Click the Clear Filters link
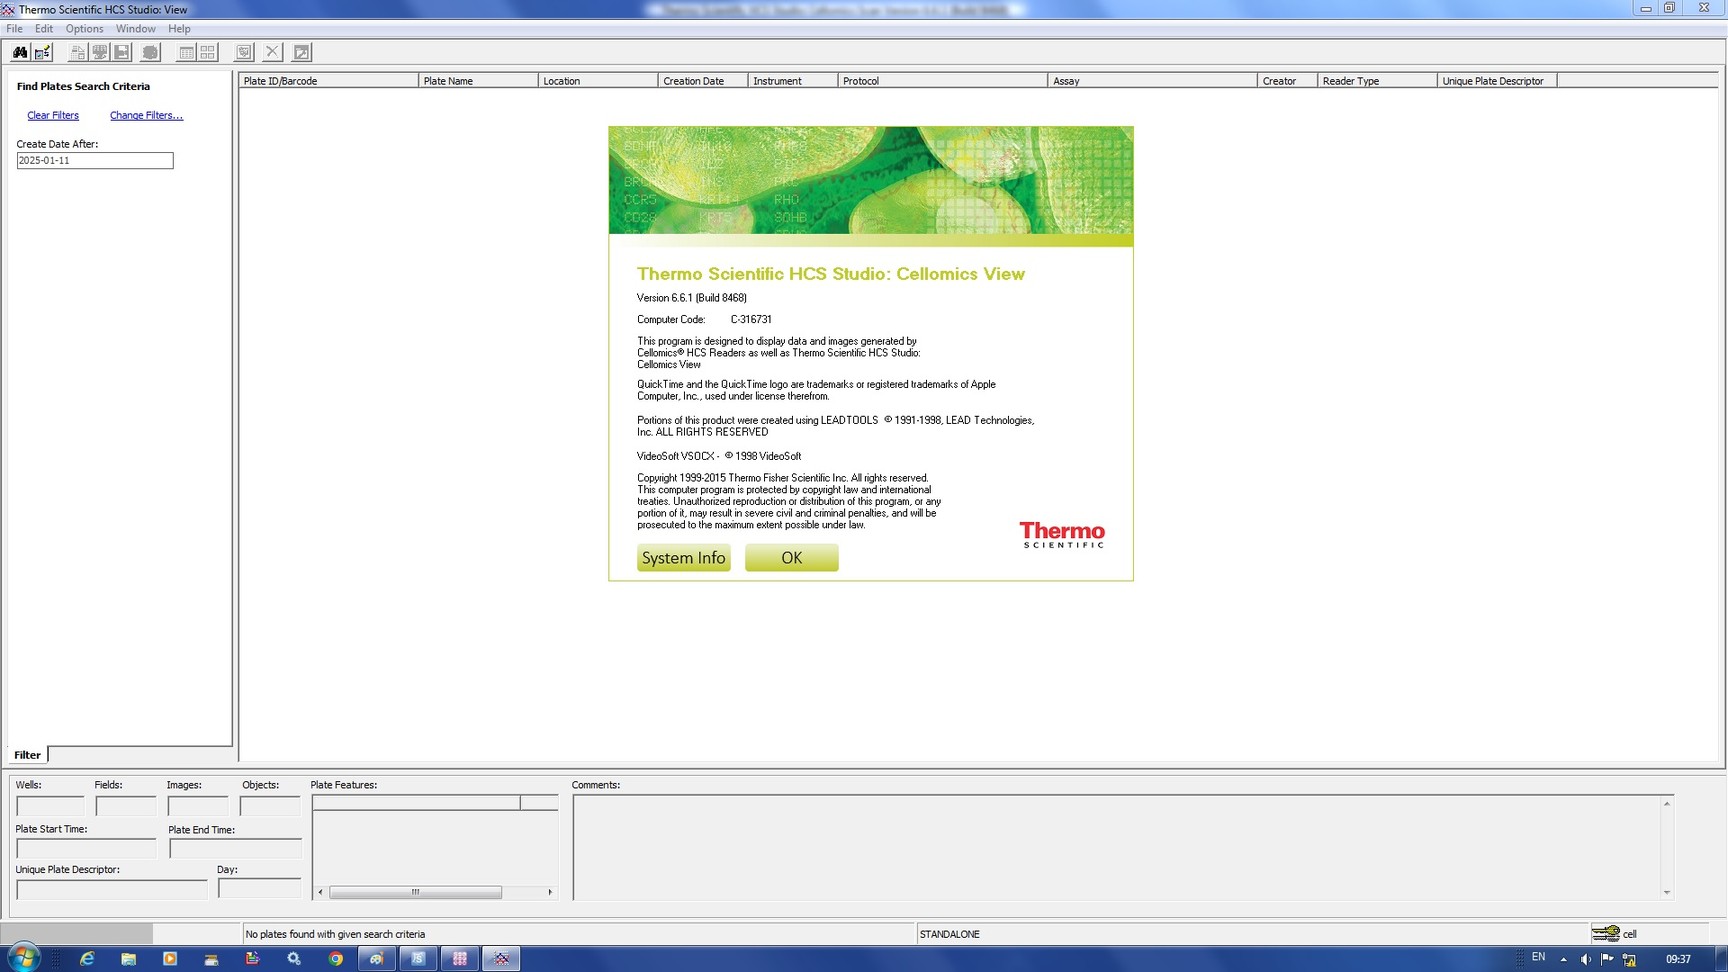This screenshot has width=1728, height=972. click(53, 116)
